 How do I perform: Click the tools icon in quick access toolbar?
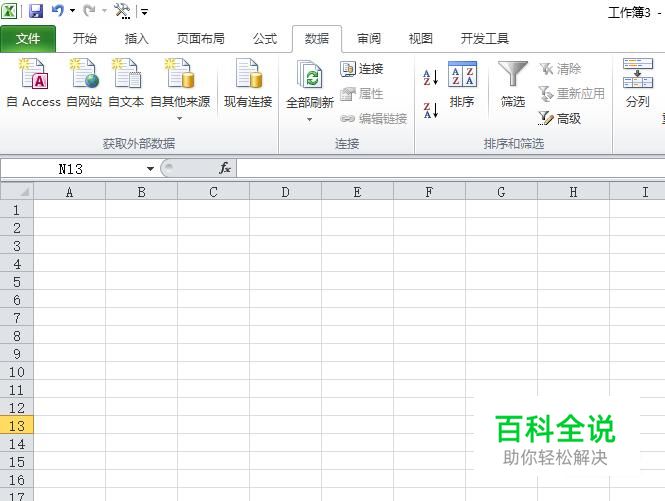tap(122, 11)
